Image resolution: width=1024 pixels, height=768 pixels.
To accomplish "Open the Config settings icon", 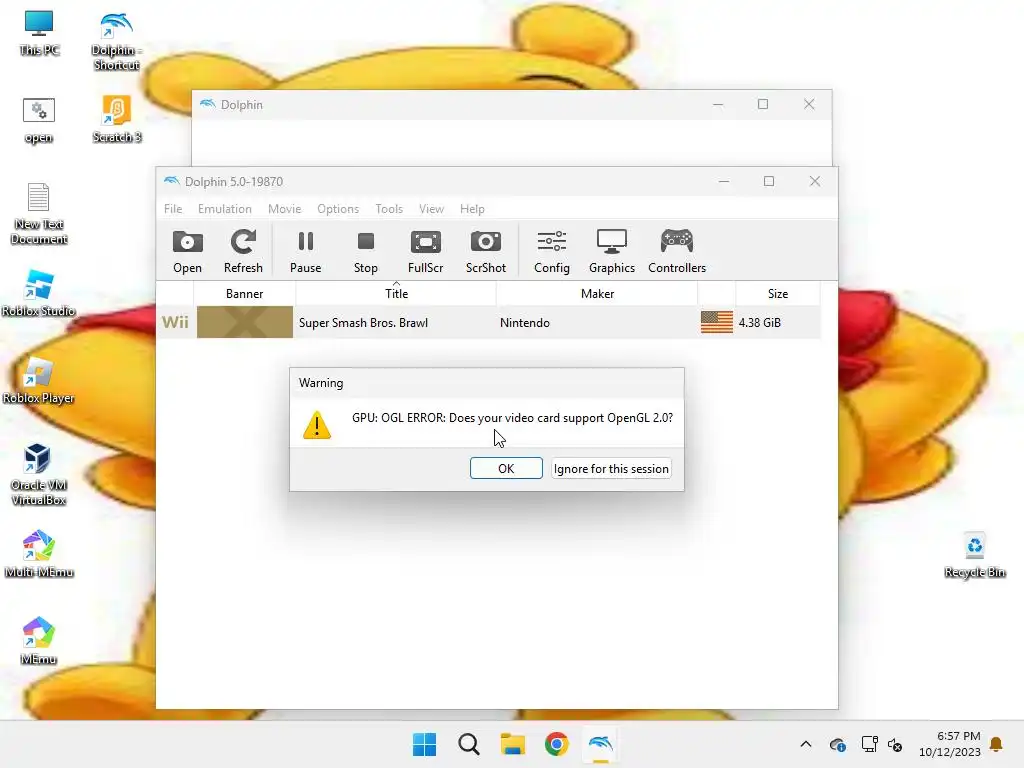I will coord(552,251).
